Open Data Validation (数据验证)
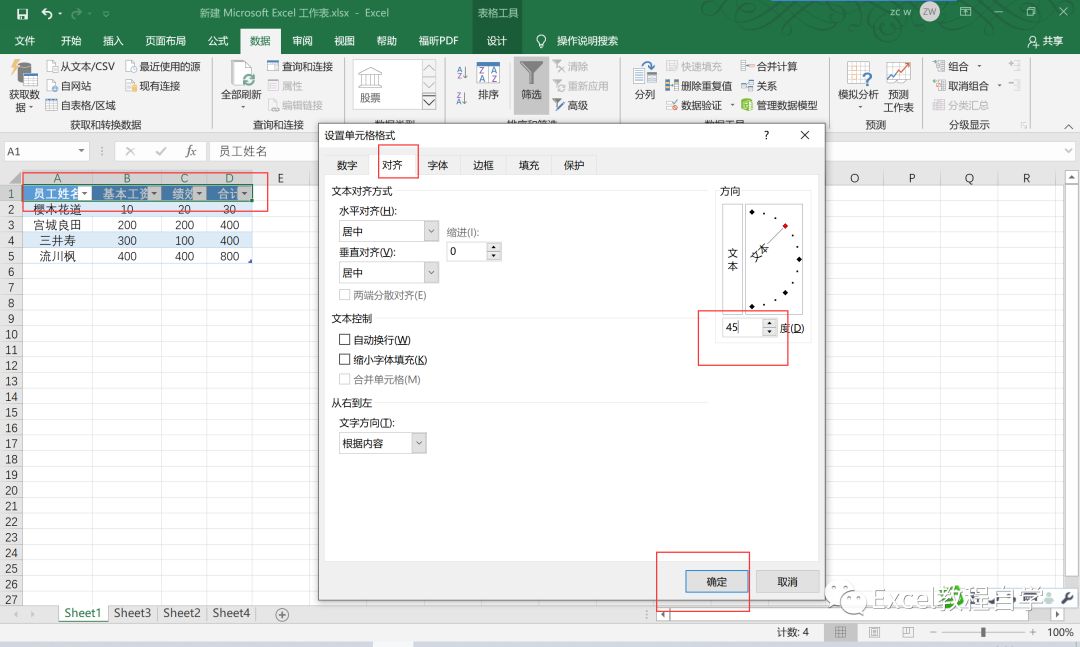 [694, 105]
